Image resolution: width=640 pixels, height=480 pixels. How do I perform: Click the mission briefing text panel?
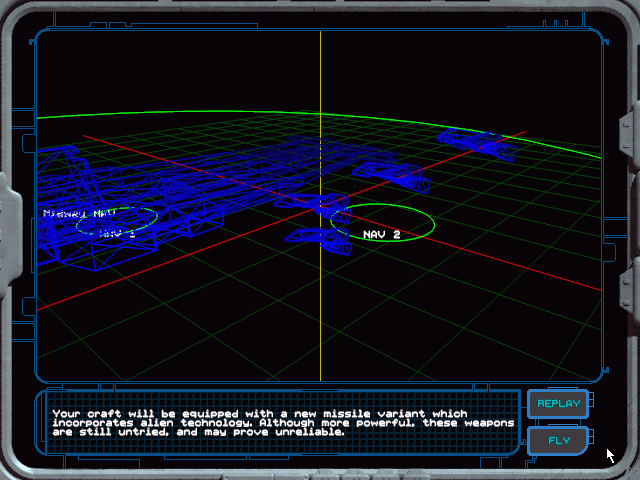coord(282,423)
